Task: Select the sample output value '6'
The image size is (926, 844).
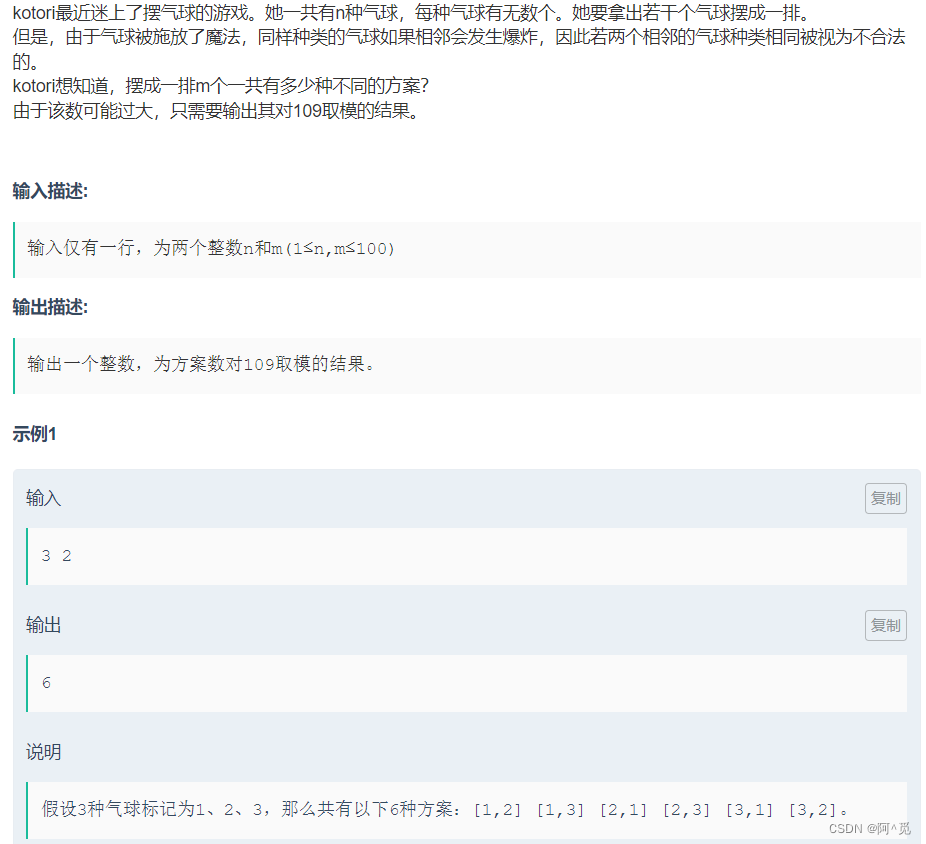Action: (47, 683)
